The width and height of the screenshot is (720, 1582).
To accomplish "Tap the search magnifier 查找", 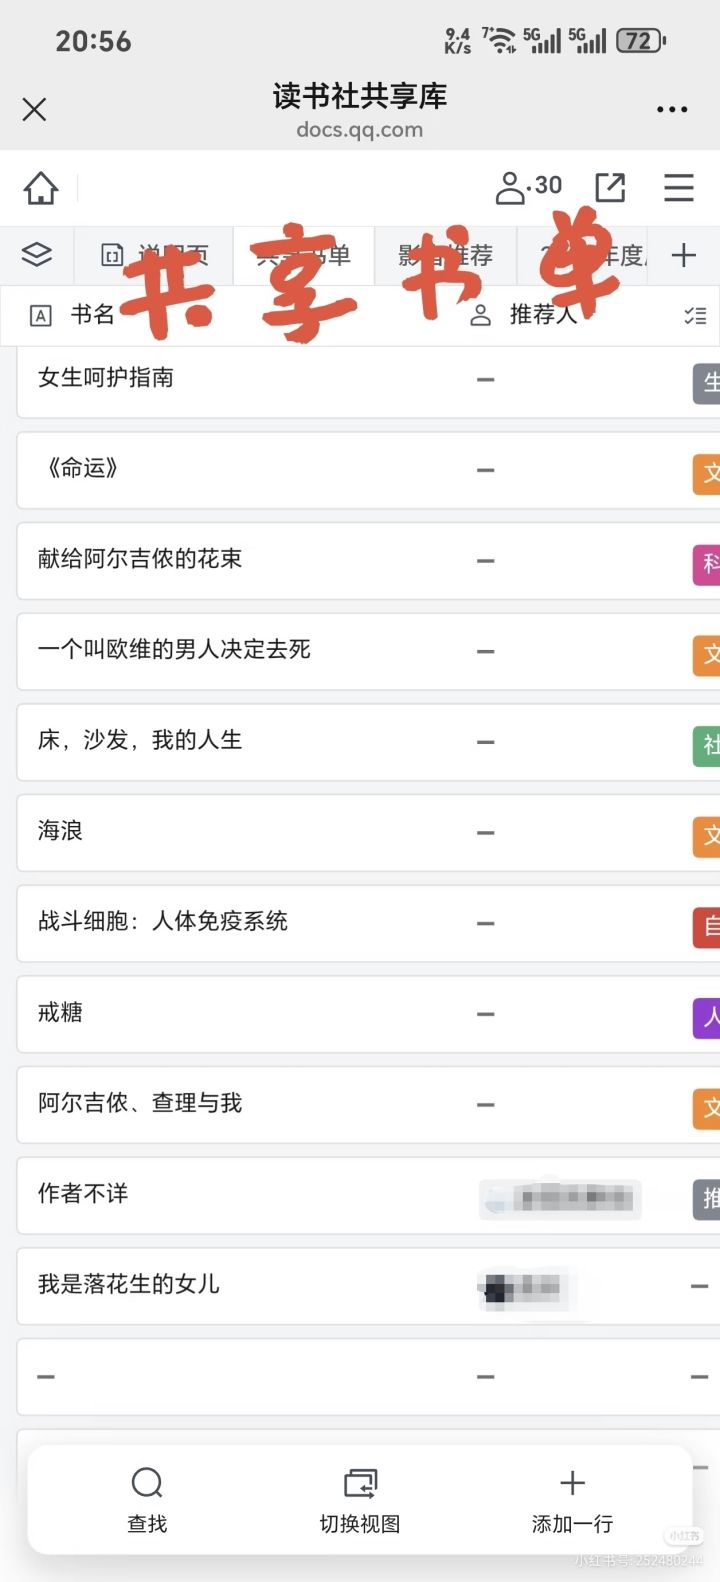I will coord(147,1500).
